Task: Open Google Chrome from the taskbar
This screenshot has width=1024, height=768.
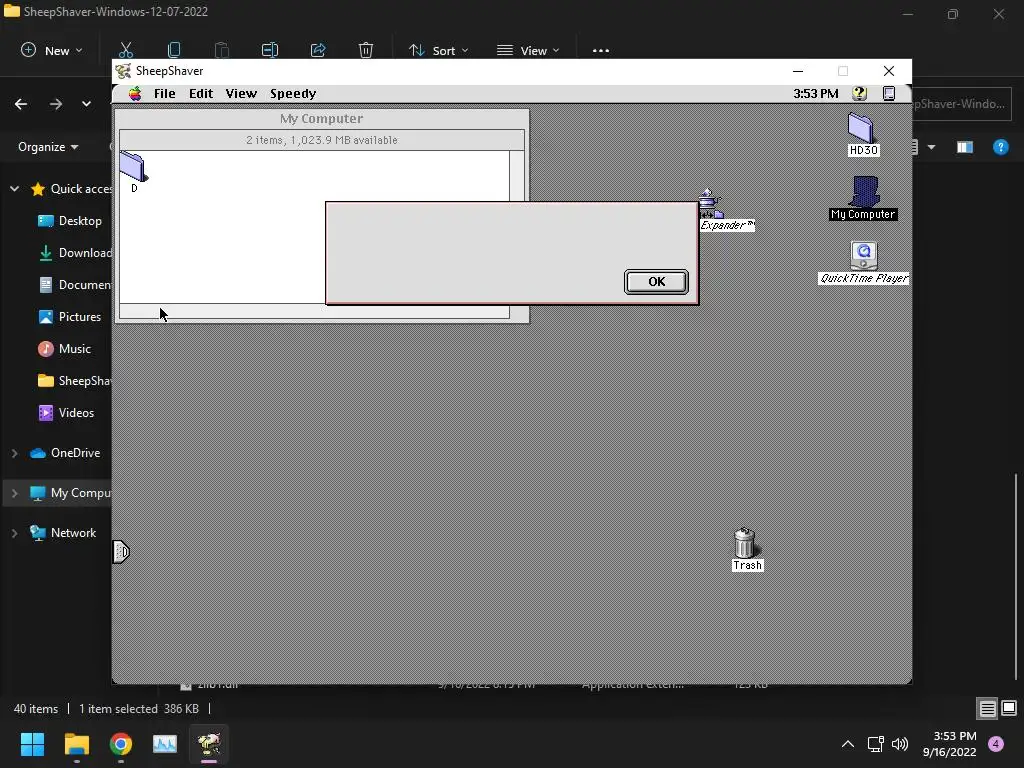Action: [x=121, y=744]
